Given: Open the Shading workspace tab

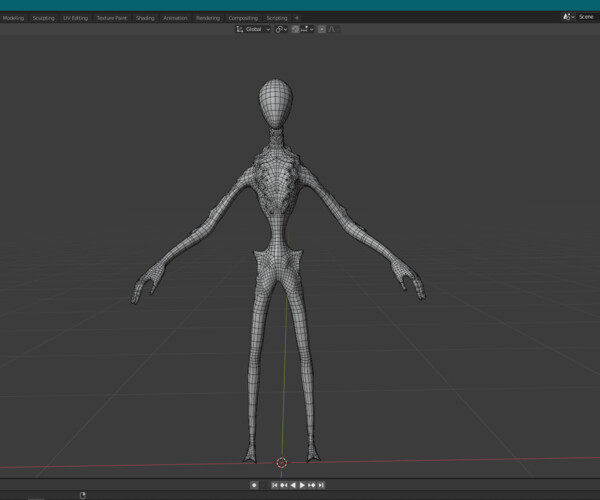Looking at the screenshot, I should pos(145,18).
